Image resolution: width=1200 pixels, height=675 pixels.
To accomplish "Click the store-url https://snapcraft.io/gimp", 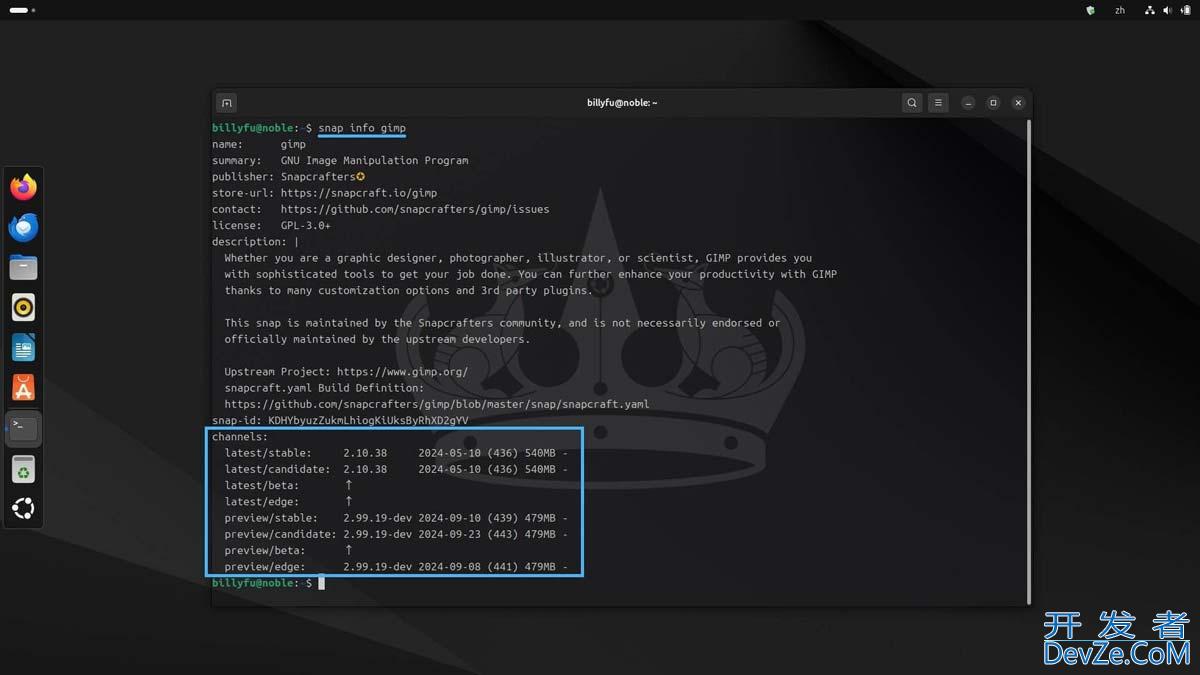I will point(359,193).
